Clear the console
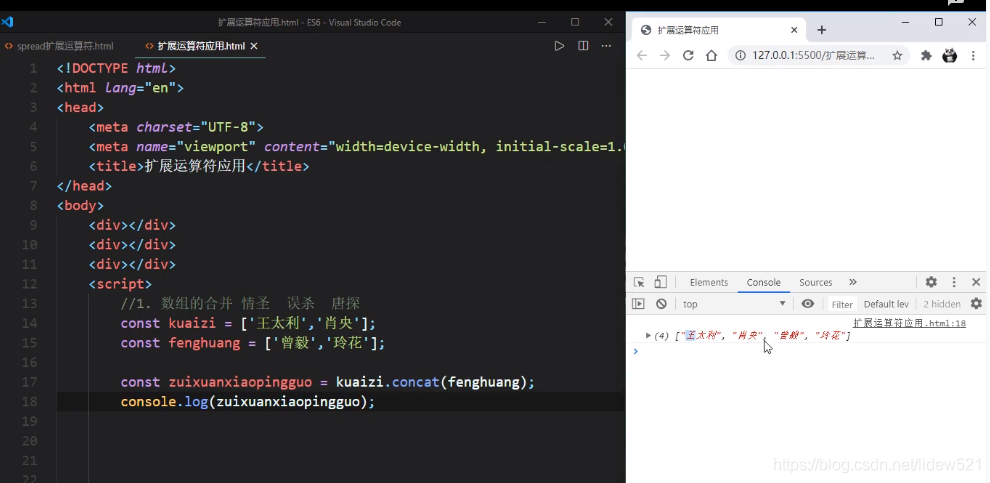990x483 pixels. click(x=661, y=304)
